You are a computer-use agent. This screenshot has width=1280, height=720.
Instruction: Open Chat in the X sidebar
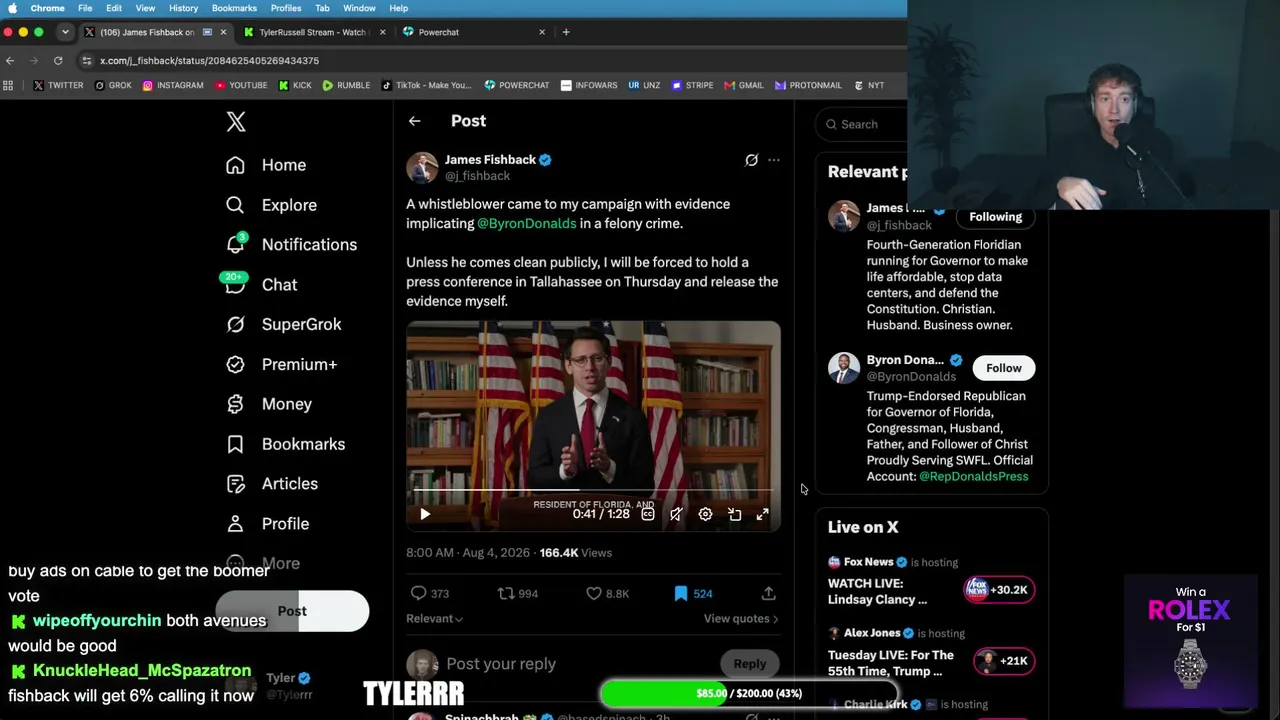point(262,285)
